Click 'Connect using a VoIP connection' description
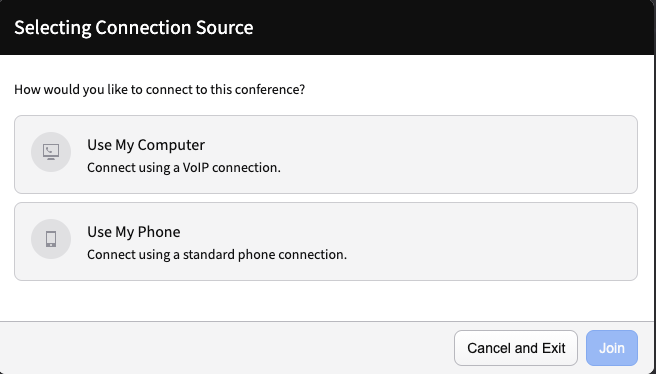The image size is (656, 374). coord(184,167)
